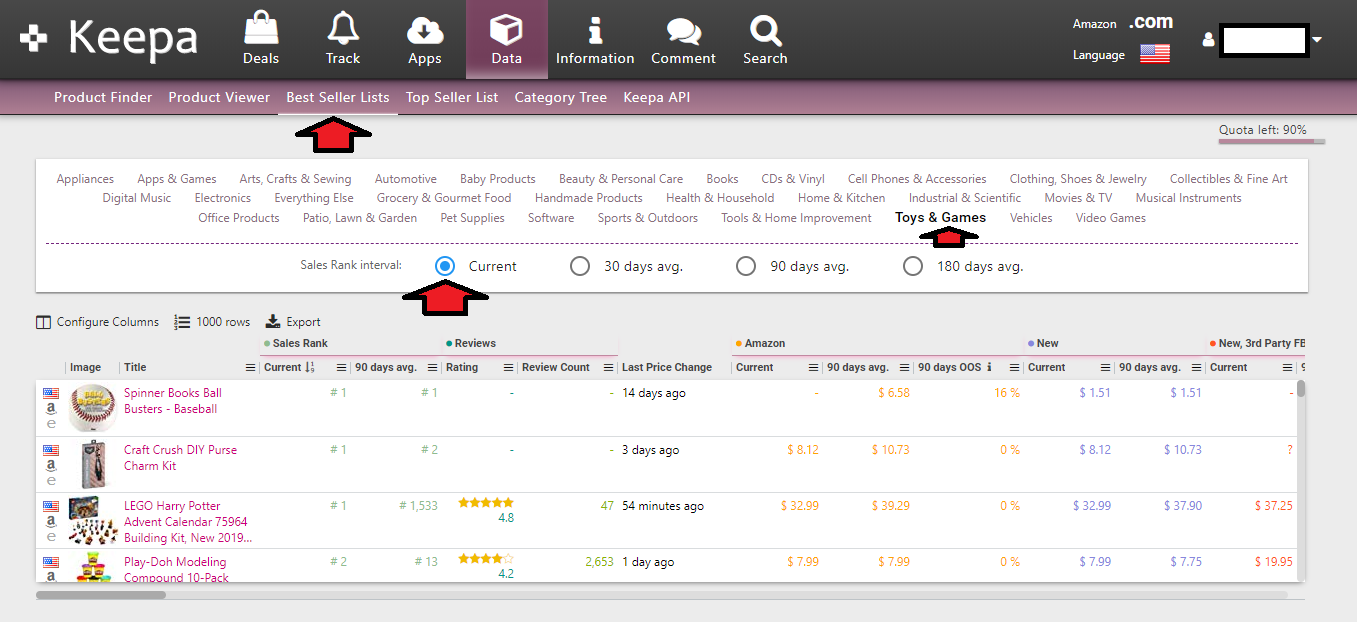This screenshot has height=622, width=1357.
Task: Open the Amazon Current column menu
Action: click(813, 367)
